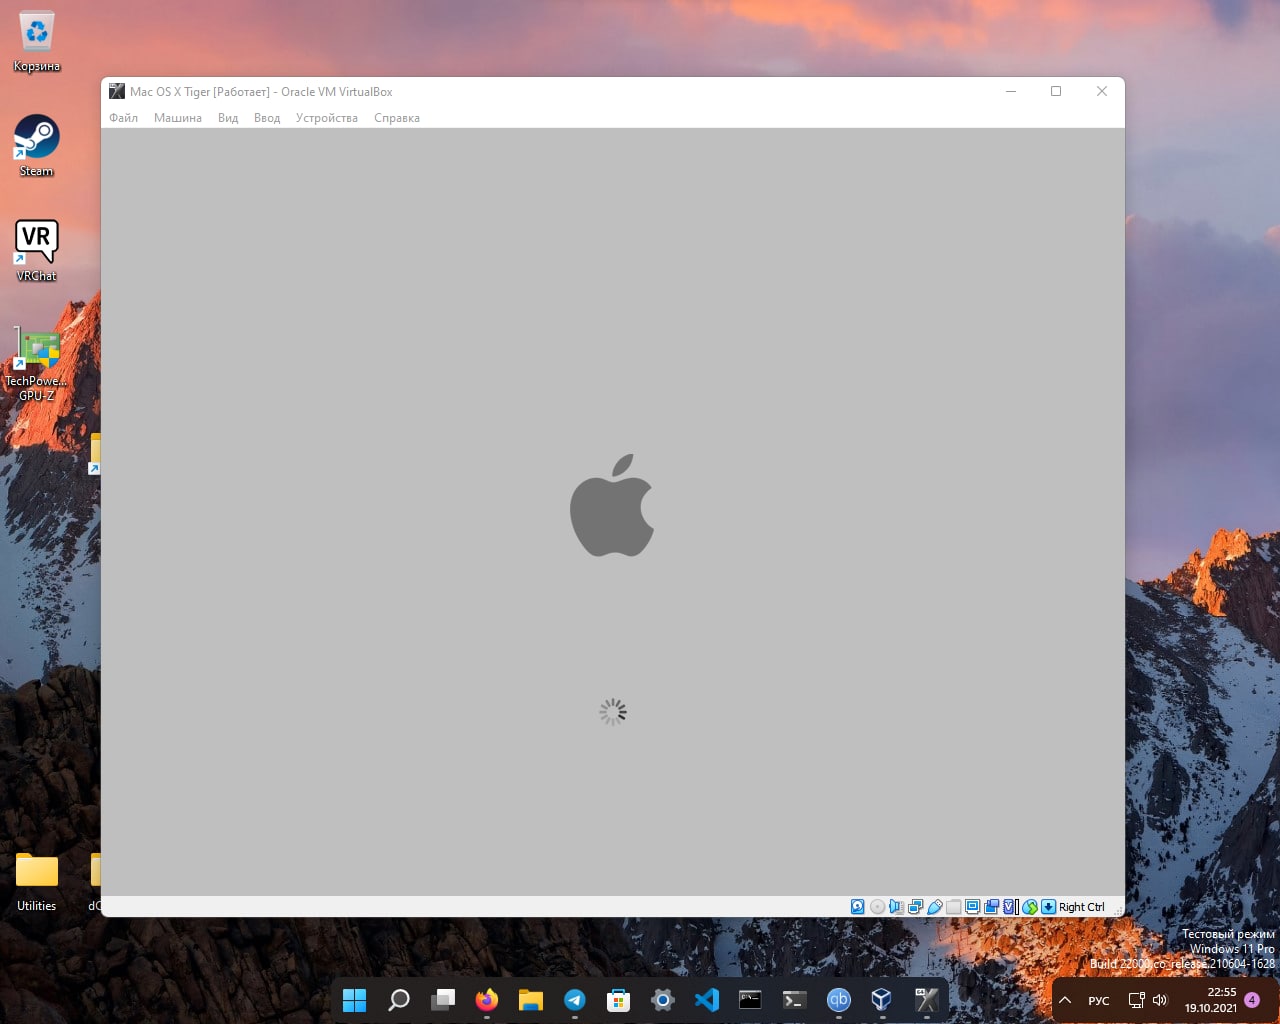The image size is (1280, 1024).
Task: Select the Корзина recycle bin icon
Action: click(37, 42)
